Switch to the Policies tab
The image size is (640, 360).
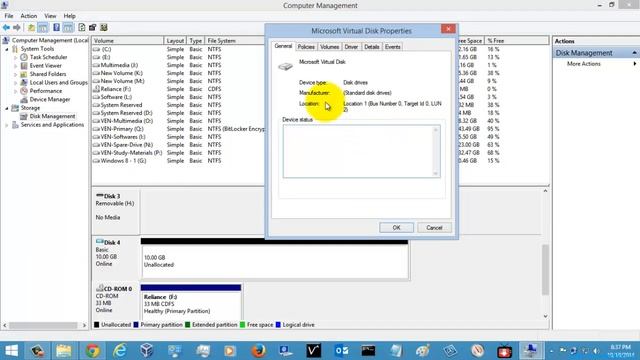pyautogui.click(x=306, y=47)
